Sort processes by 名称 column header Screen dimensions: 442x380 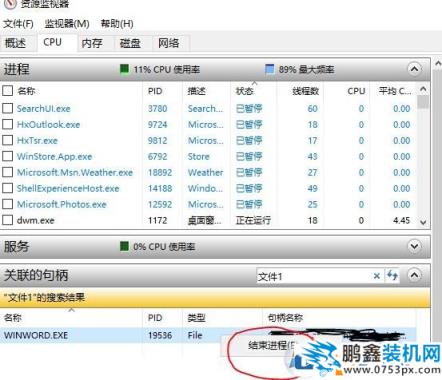pos(26,91)
